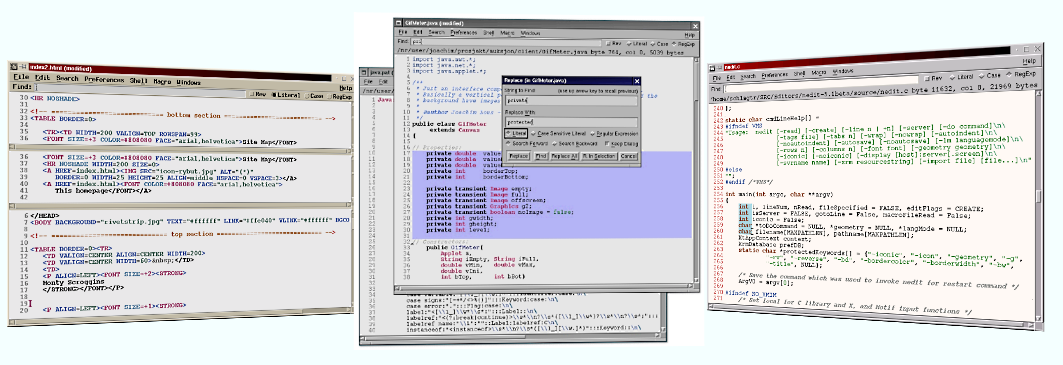Toggle Rev checkbox in index2.html window

(x=257, y=94)
